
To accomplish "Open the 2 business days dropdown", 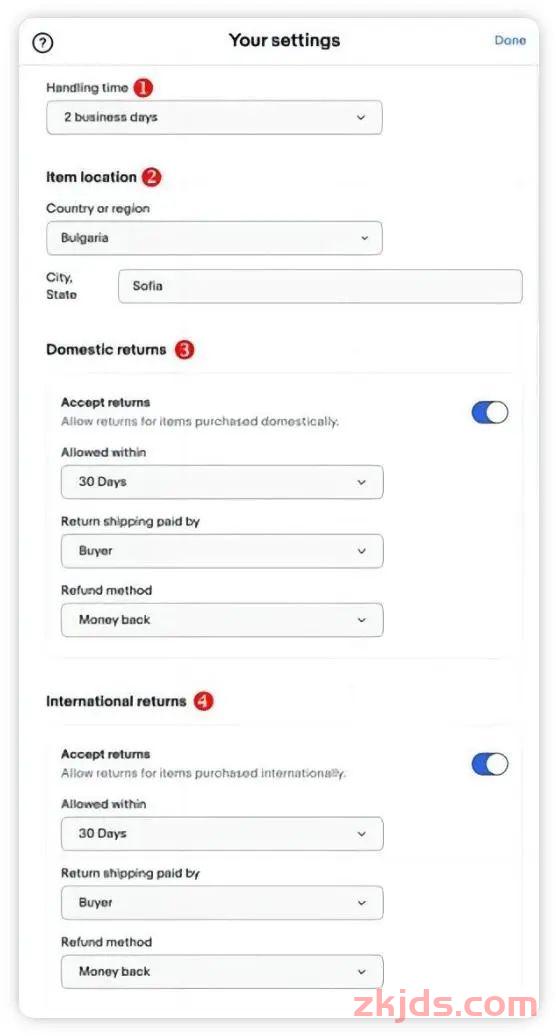I will (215, 118).
